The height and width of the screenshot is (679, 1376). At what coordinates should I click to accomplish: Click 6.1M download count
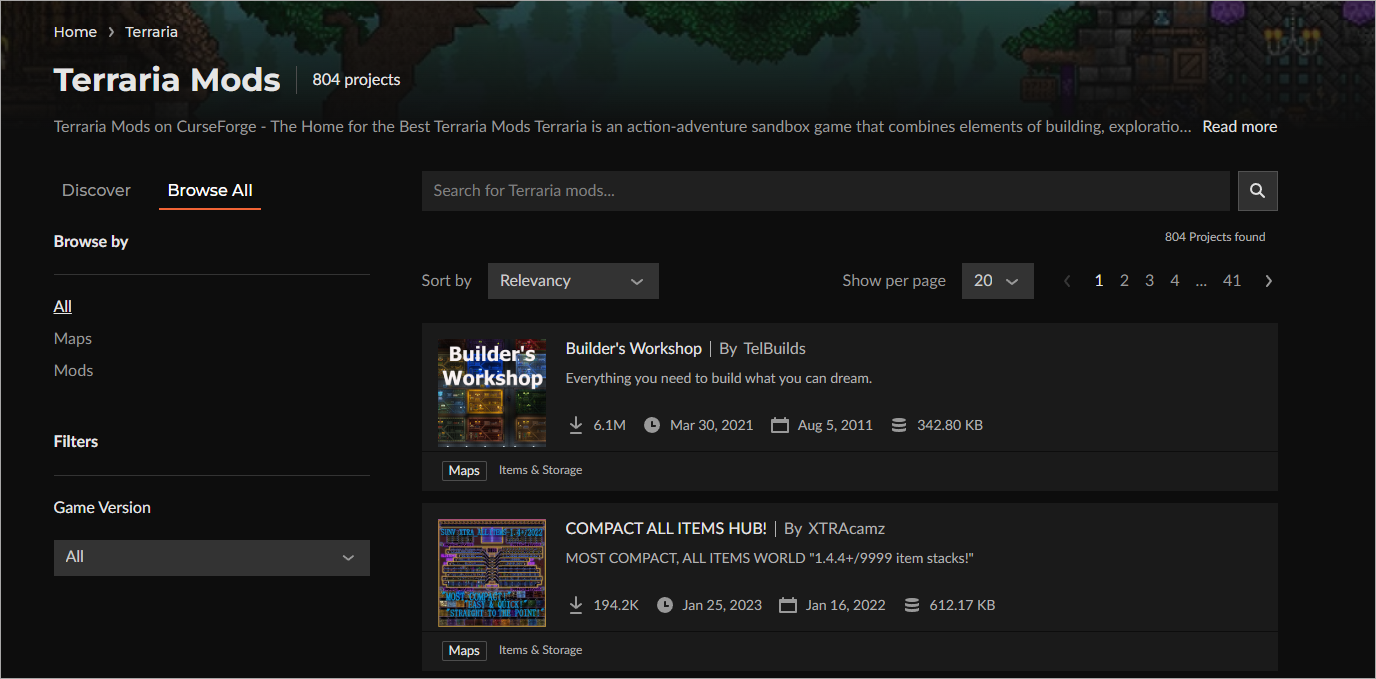click(609, 425)
